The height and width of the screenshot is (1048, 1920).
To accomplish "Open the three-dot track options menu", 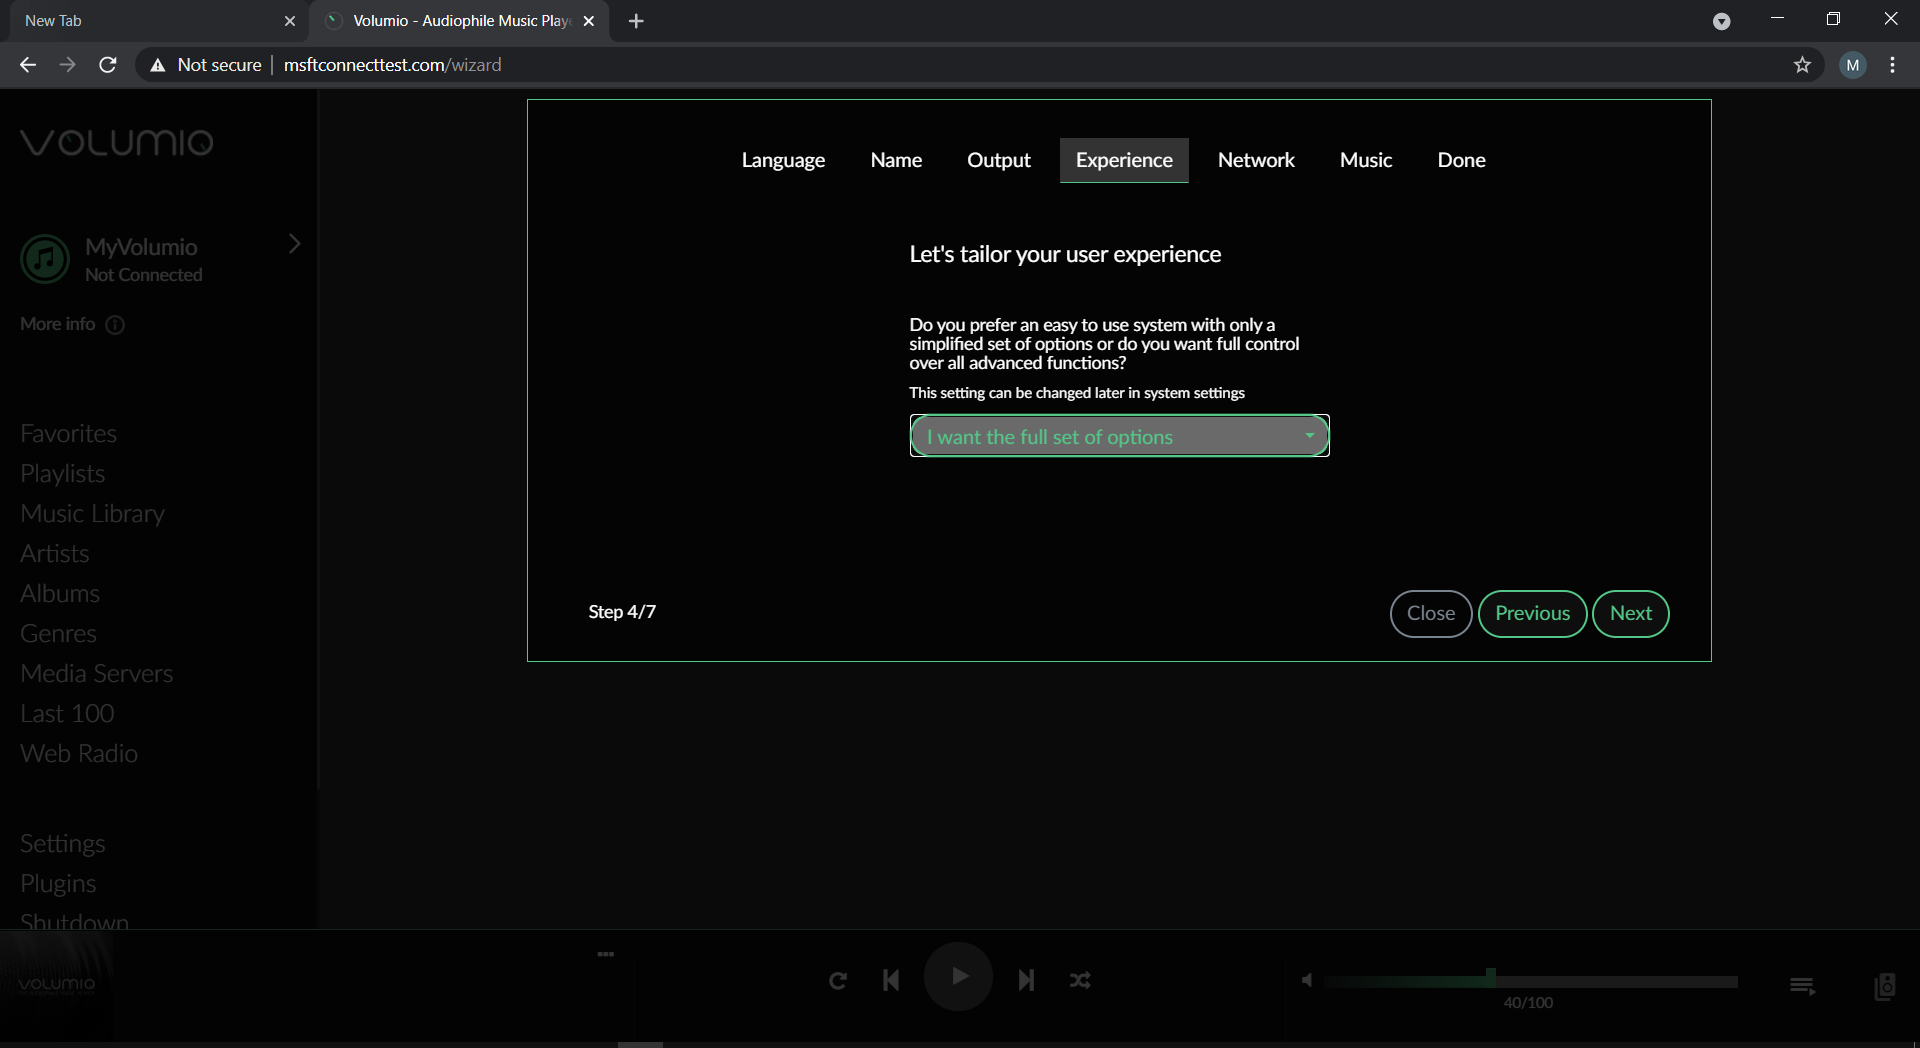I will (x=606, y=954).
